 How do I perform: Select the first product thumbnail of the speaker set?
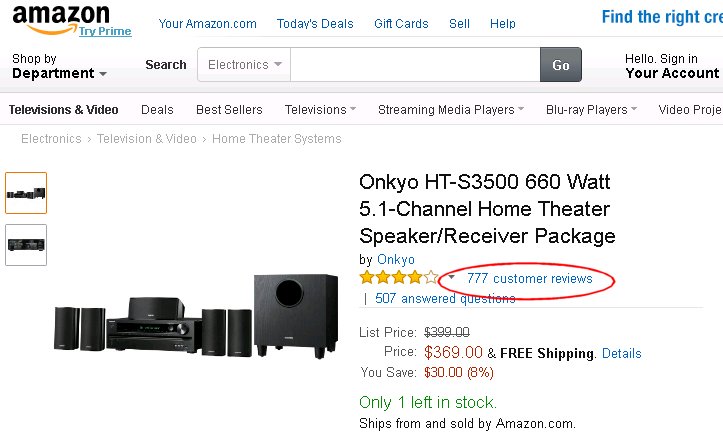point(26,193)
